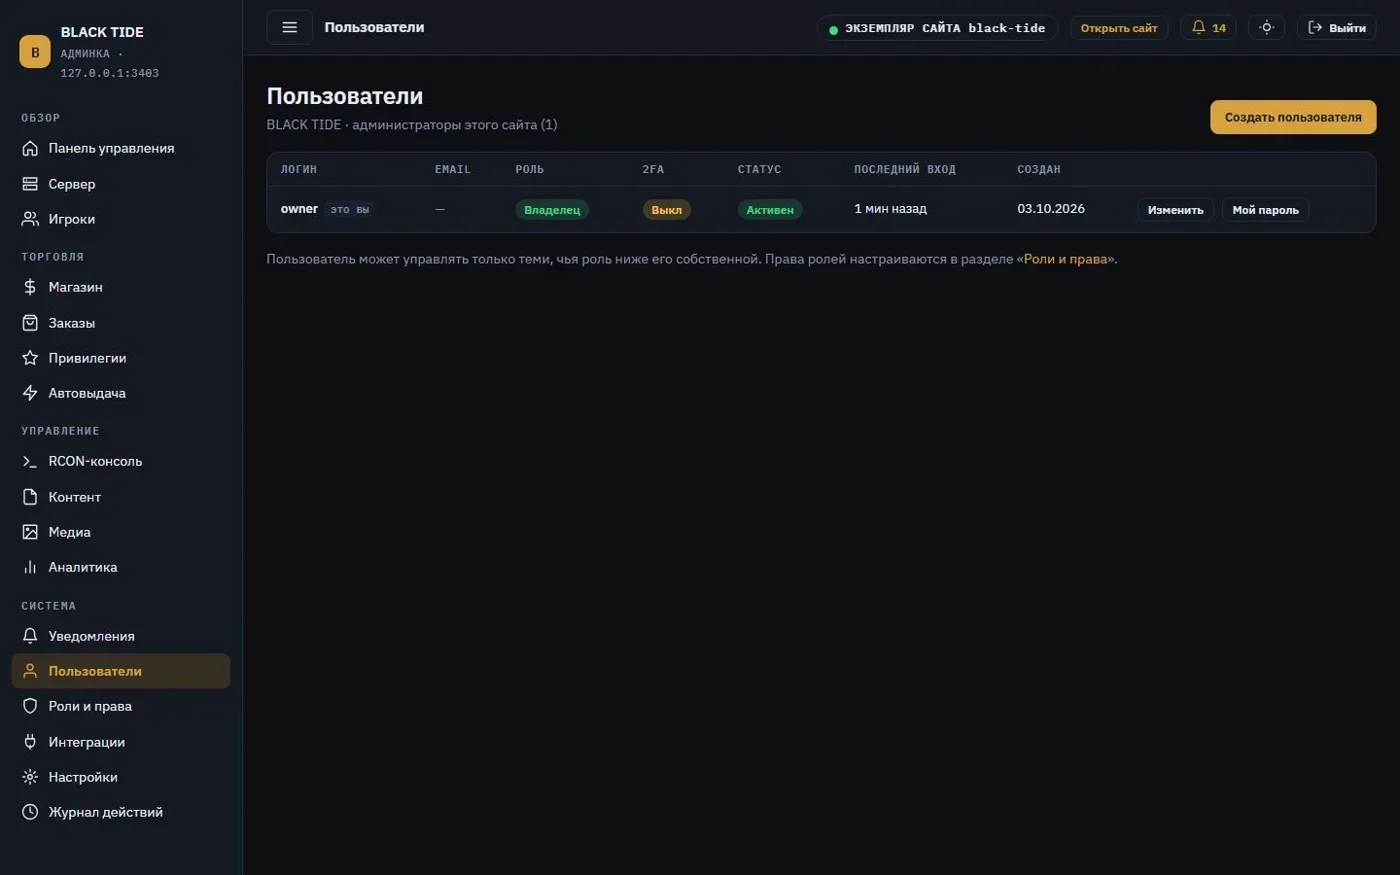Click Открыть сайт button
The width and height of the screenshot is (1400, 875).
tap(1119, 28)
